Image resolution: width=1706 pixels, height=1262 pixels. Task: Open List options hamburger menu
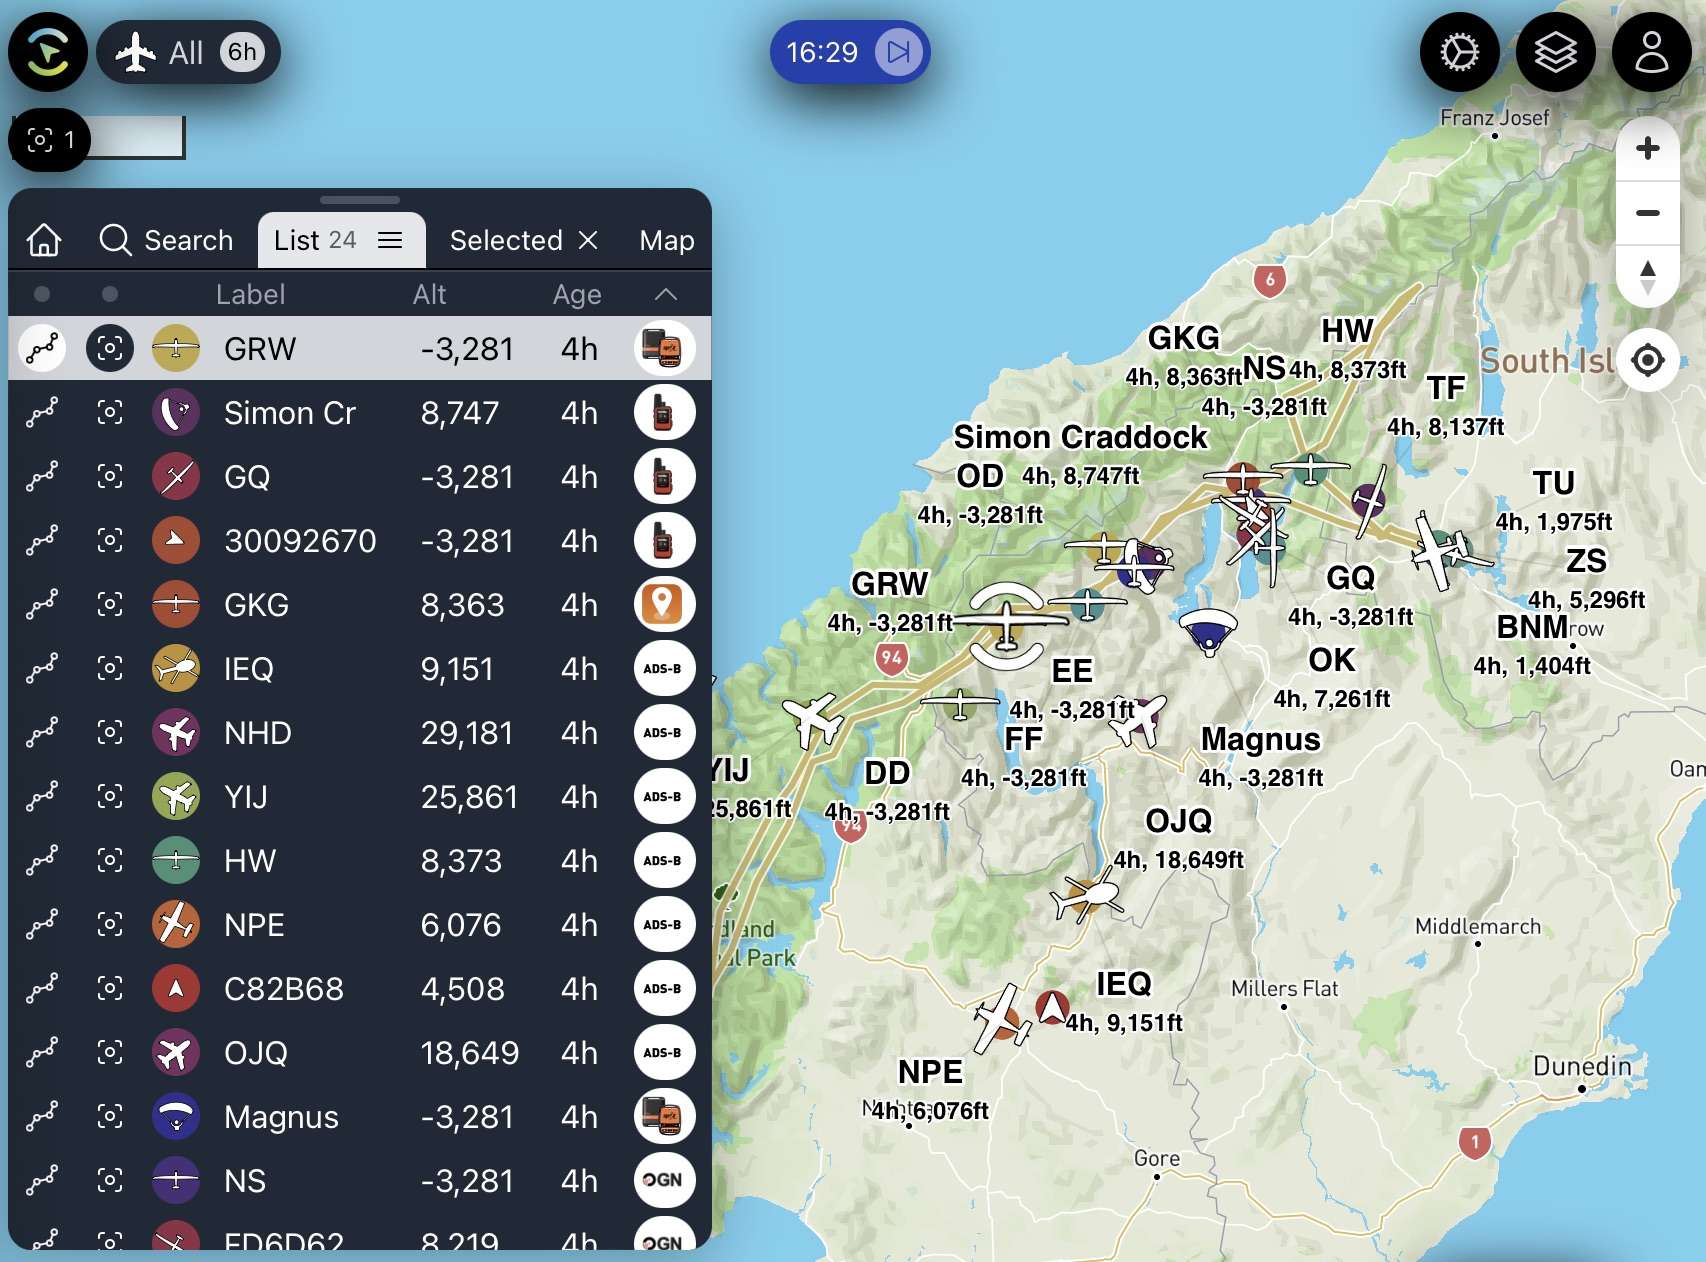[x=390, y=240]
